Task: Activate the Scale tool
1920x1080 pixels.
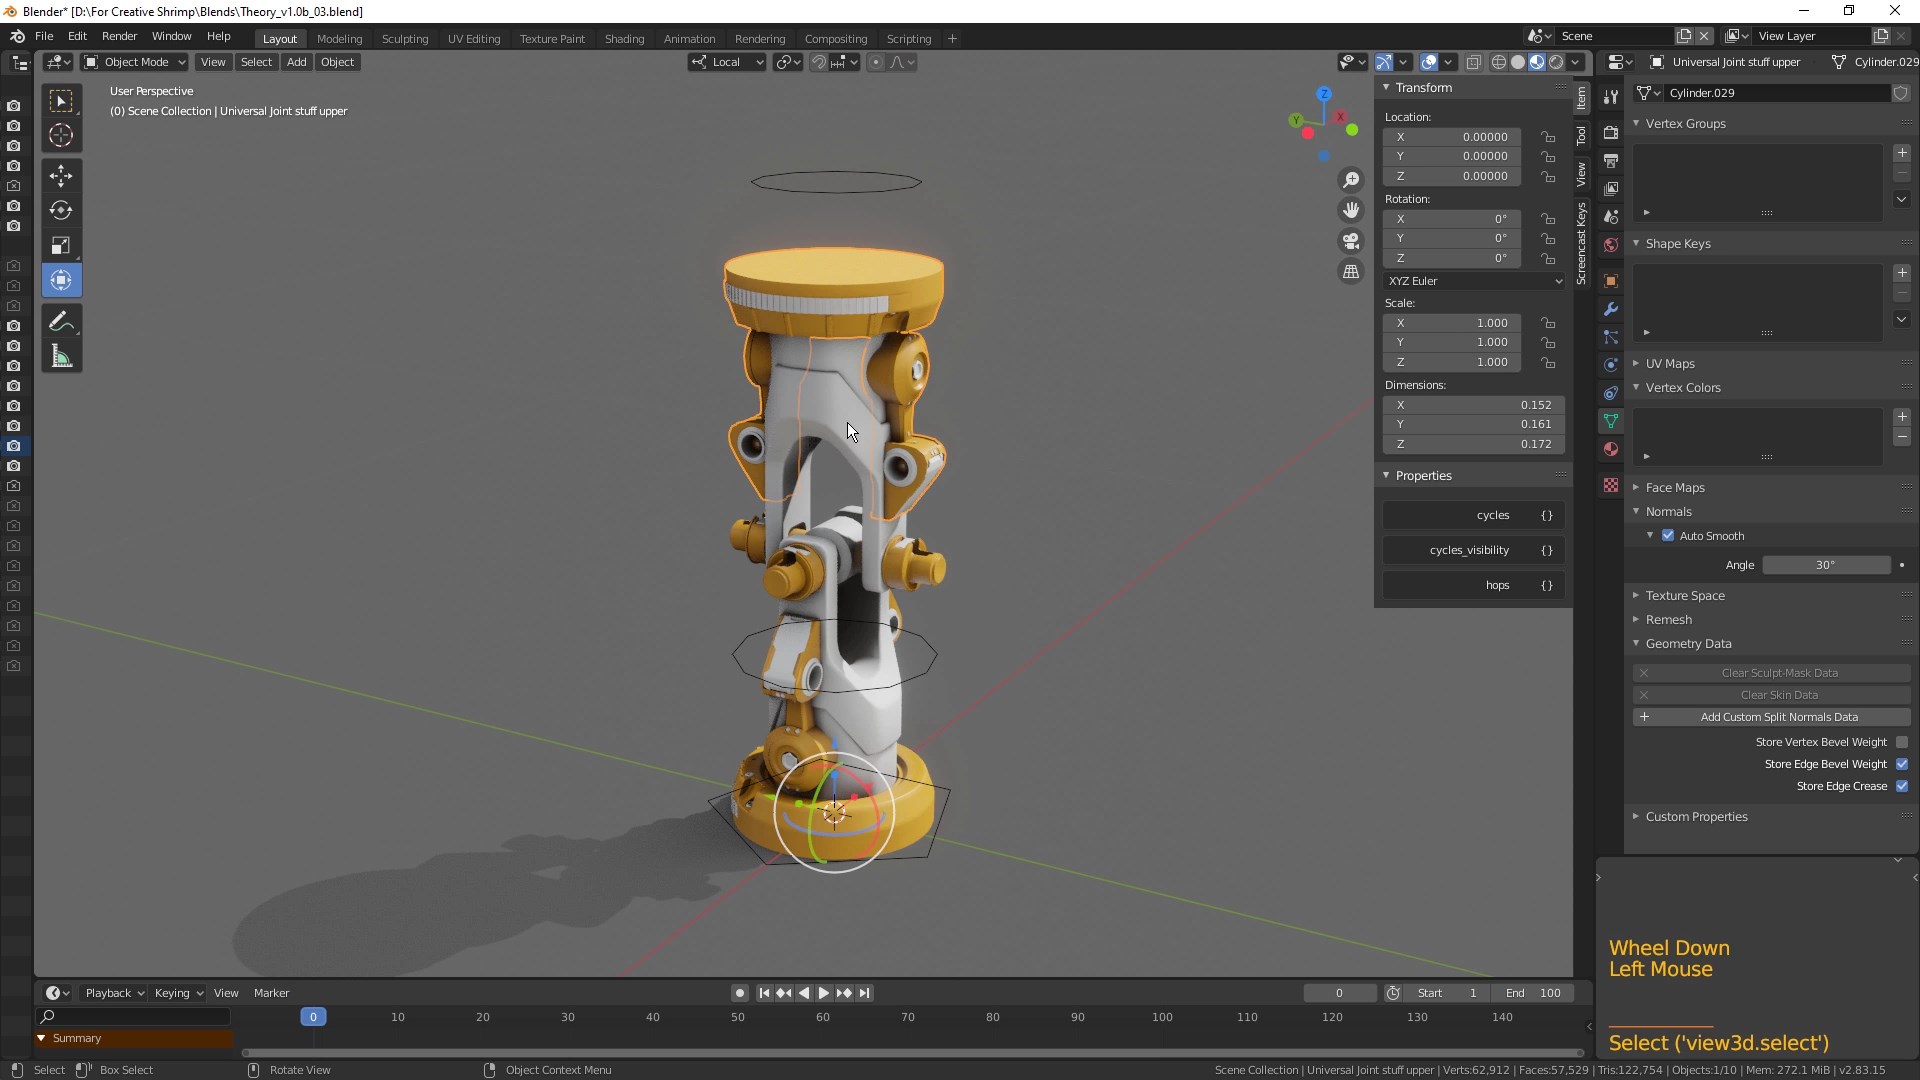Action: (61, 246)
